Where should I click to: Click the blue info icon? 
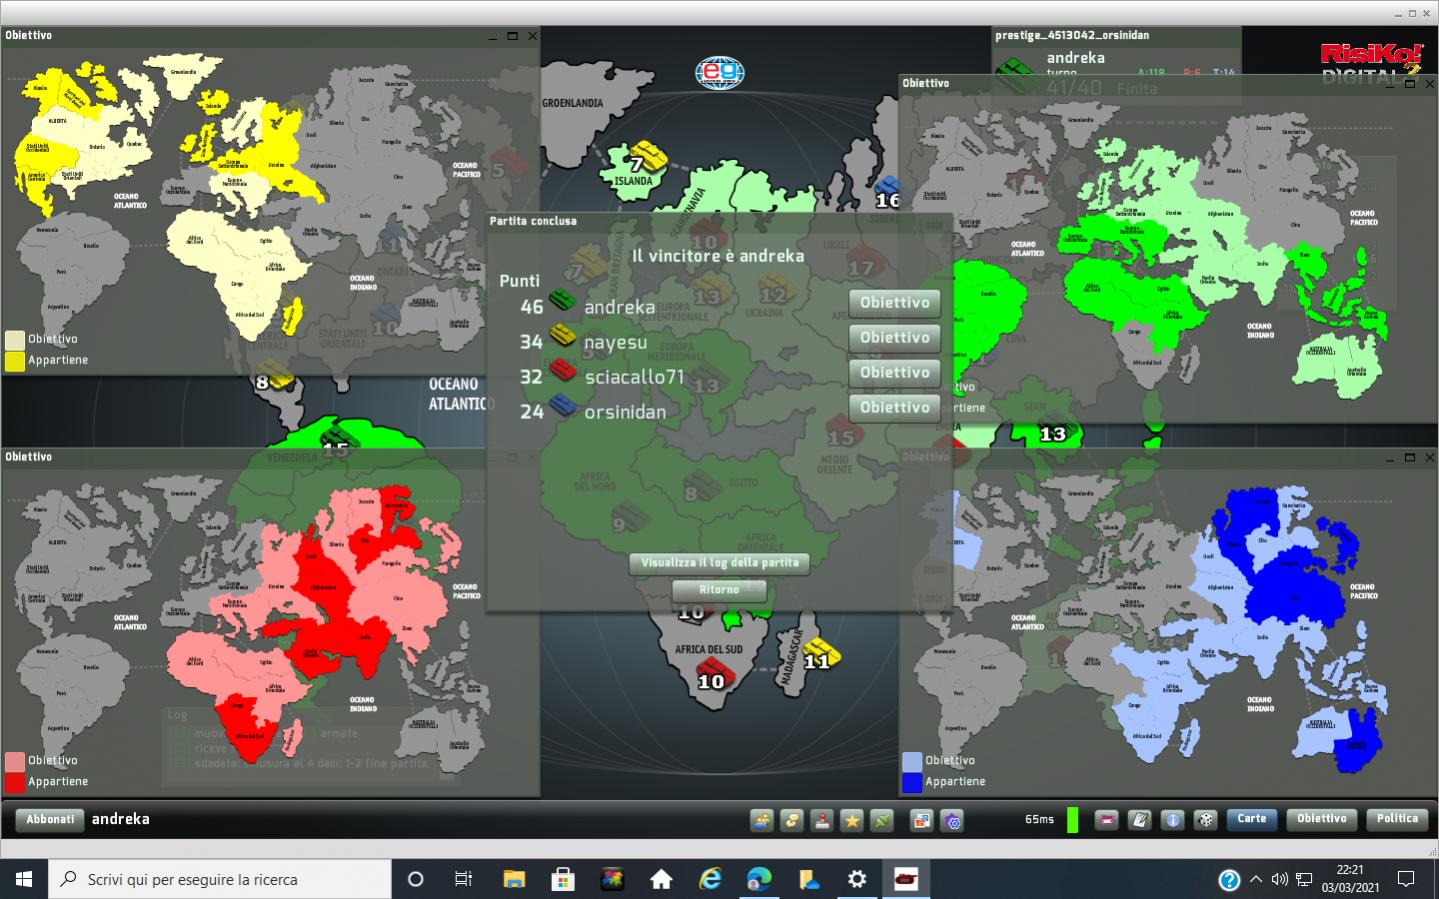tap(1173, 820)
